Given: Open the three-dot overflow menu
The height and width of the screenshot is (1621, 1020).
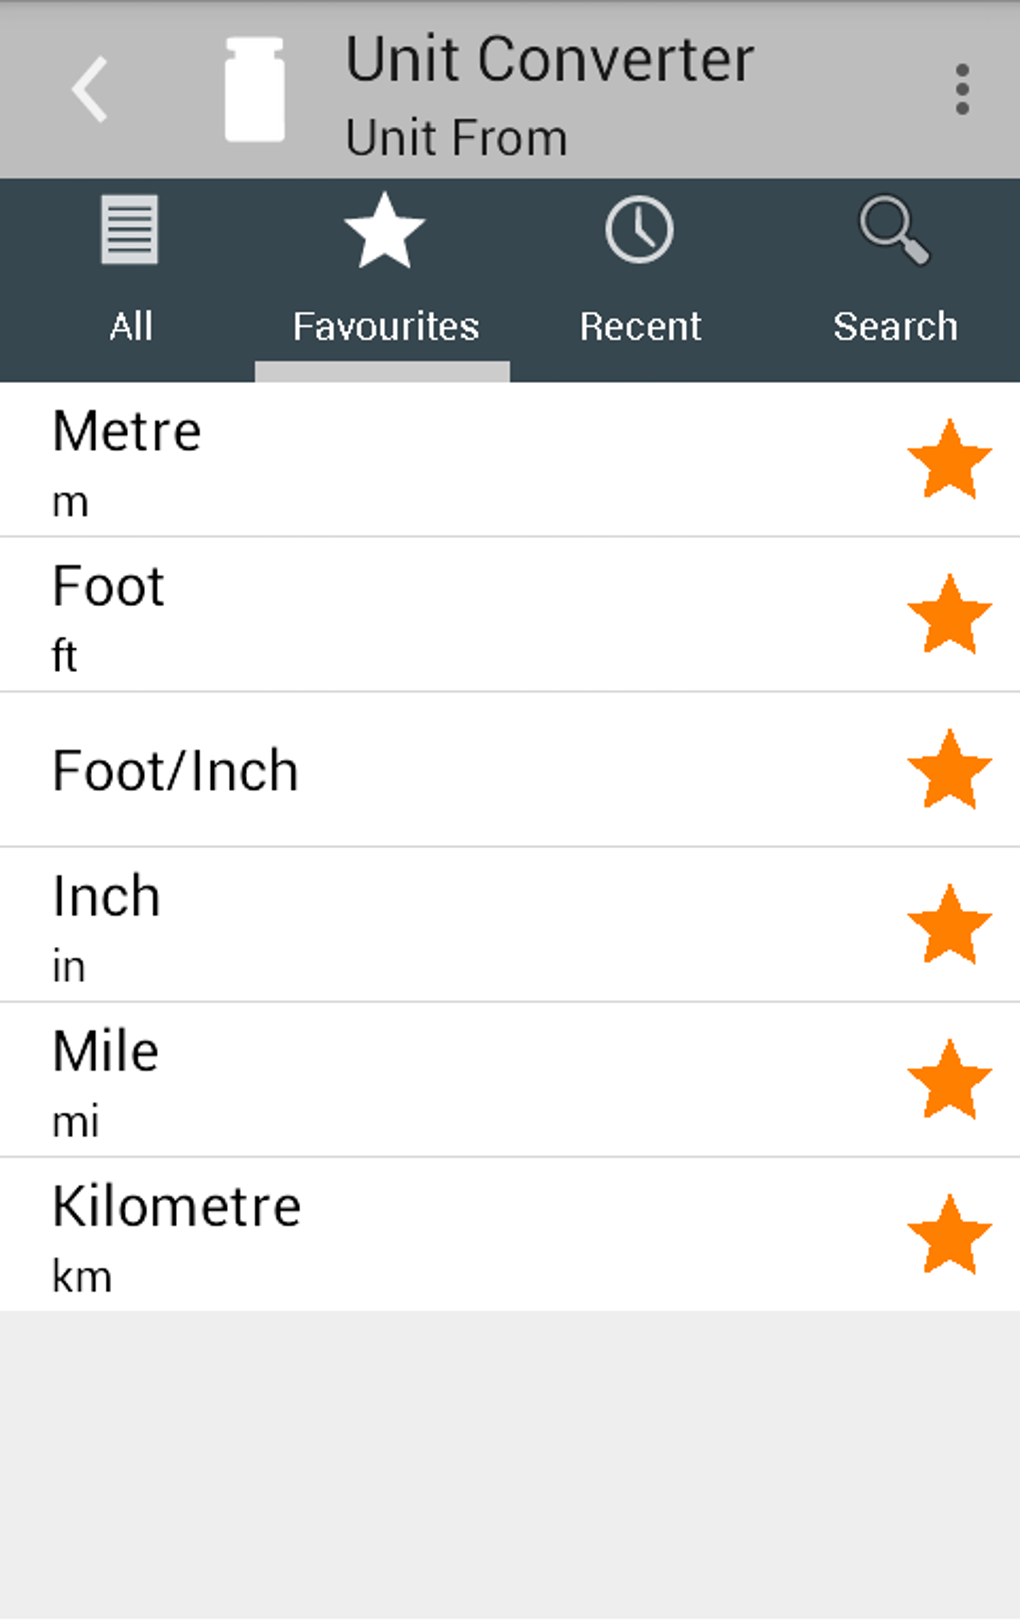Looking at the screenshot, I should point(961,90).
